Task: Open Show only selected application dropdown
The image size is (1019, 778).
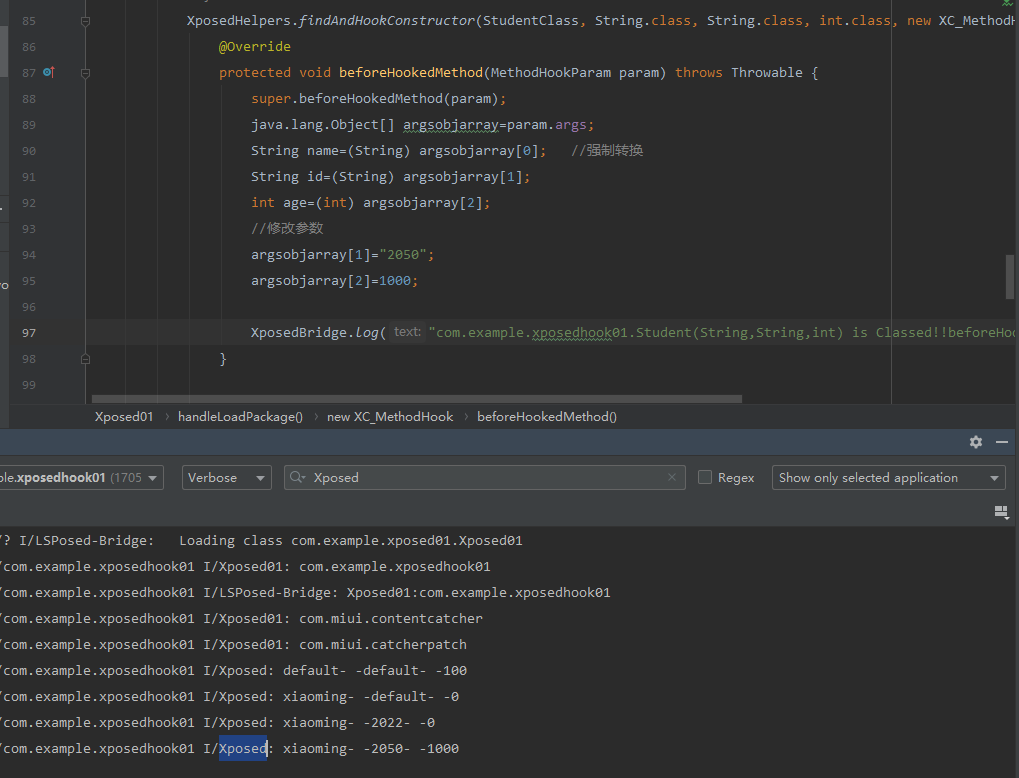Action: pos(888,477)
